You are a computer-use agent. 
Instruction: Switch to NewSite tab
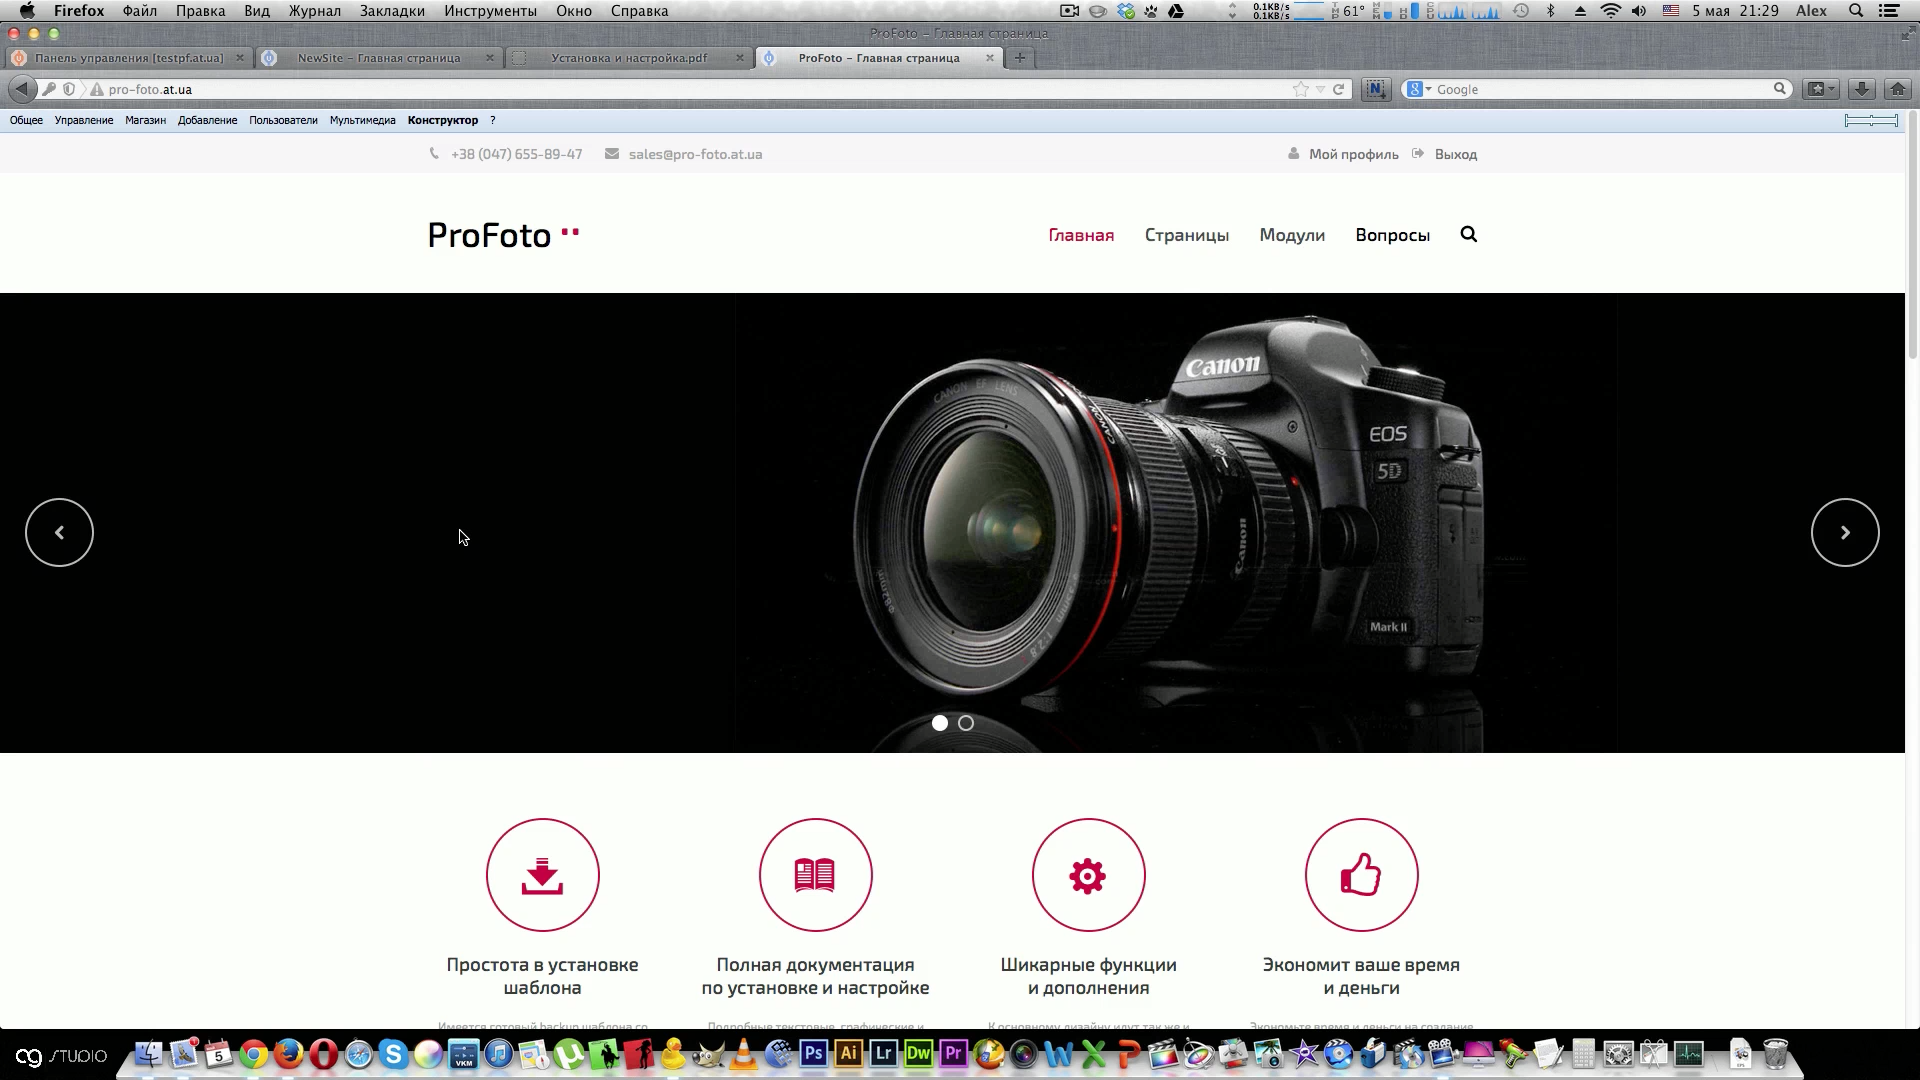[378, 58]
